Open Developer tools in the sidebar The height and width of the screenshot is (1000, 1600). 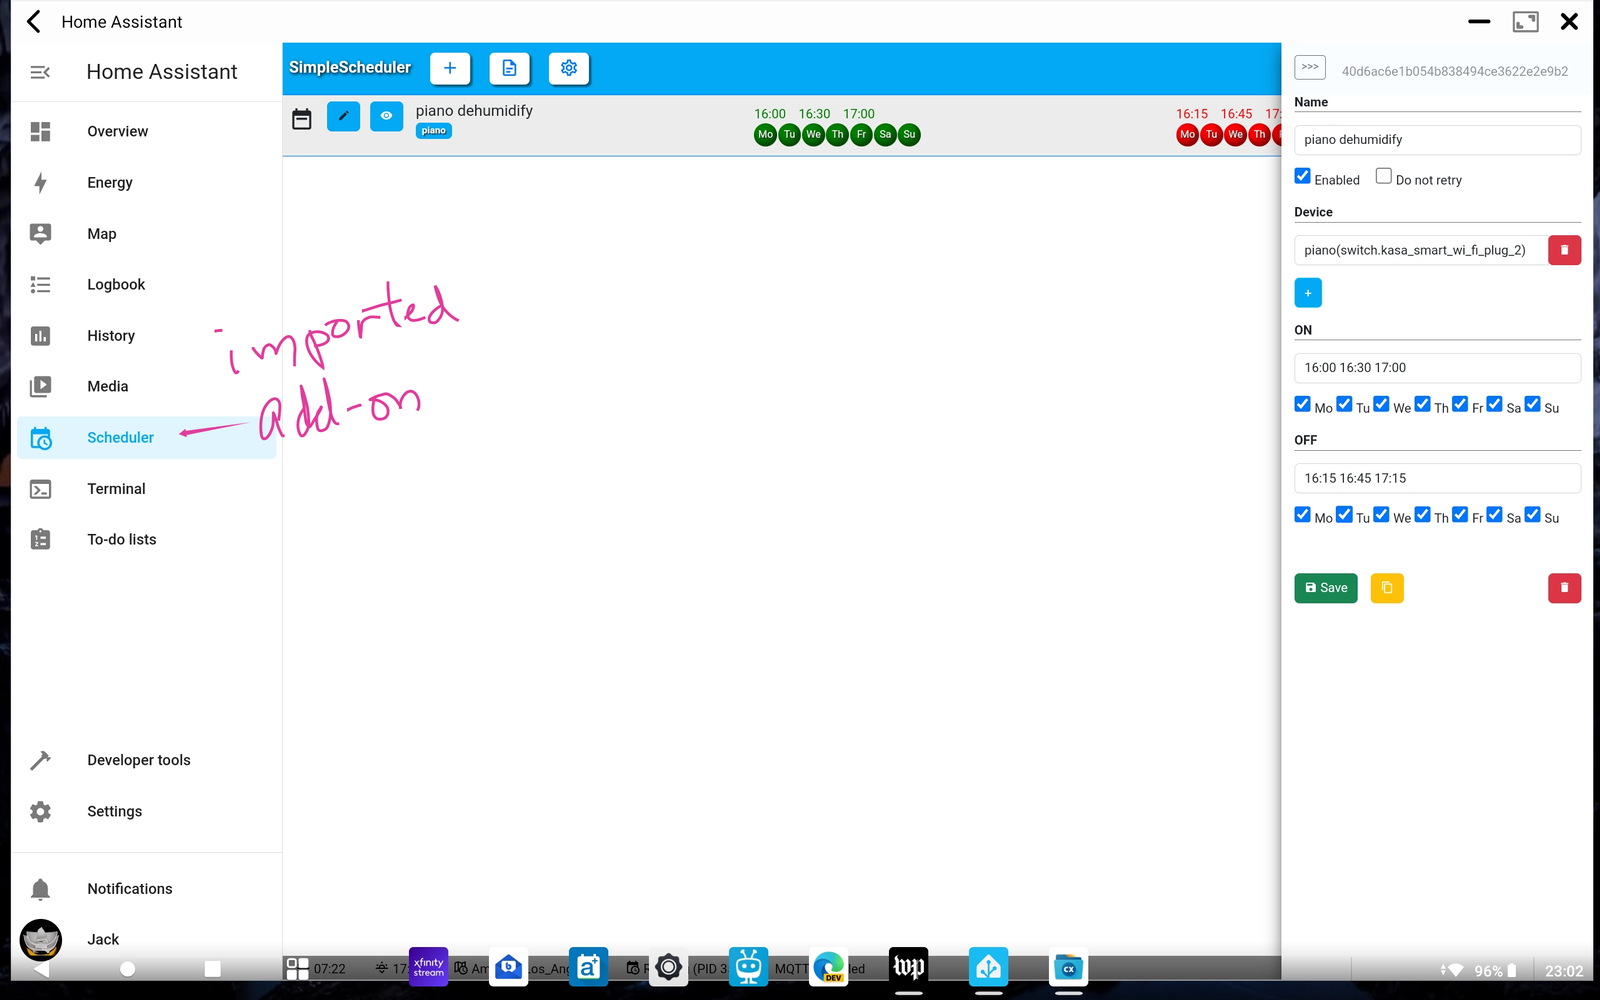[138, 760]
